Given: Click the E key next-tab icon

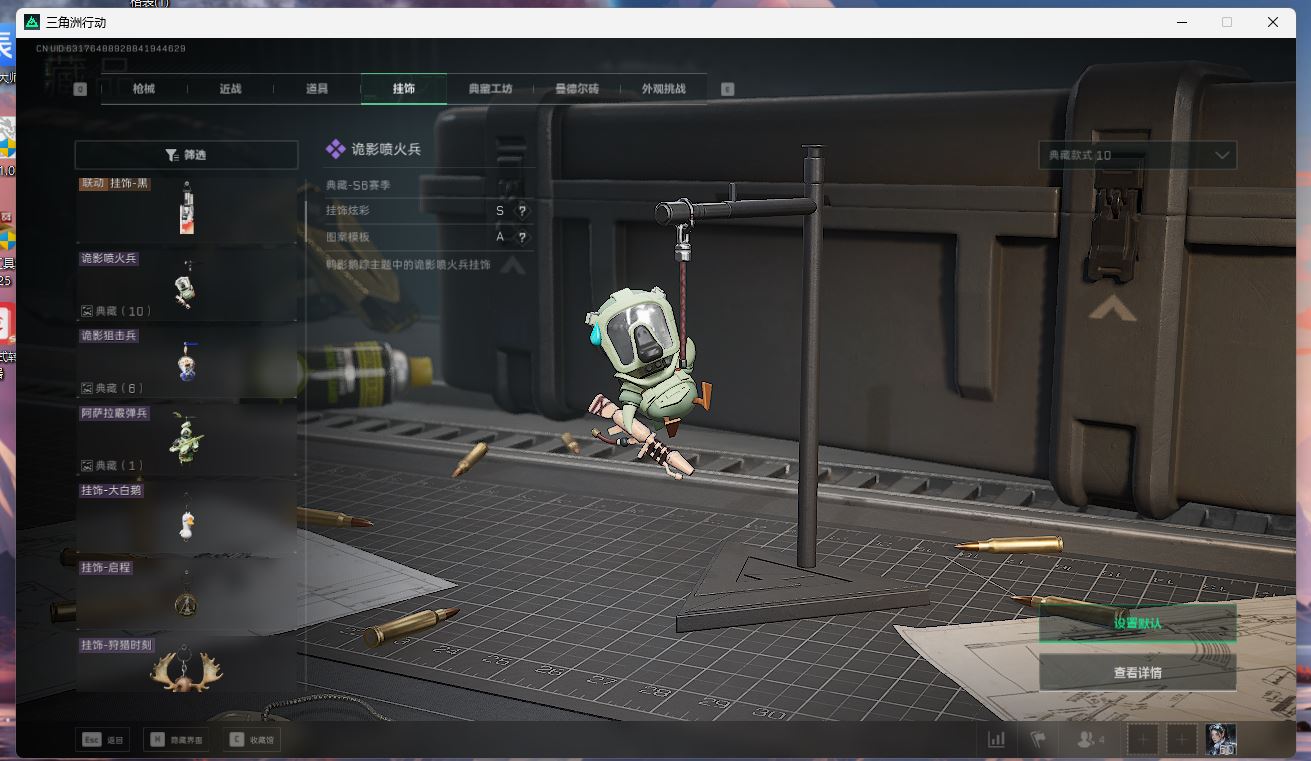Looking at the screenshot, I should point(727,89).
